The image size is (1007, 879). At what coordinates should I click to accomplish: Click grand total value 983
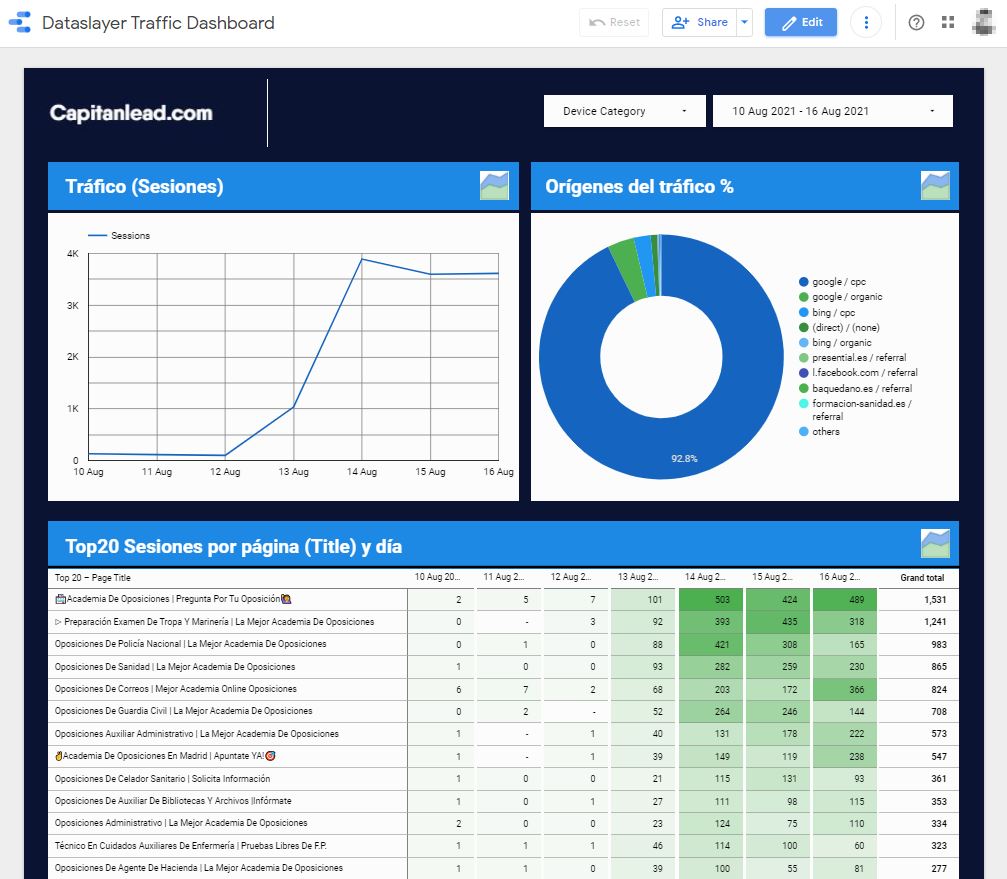[x=939, y=645]
